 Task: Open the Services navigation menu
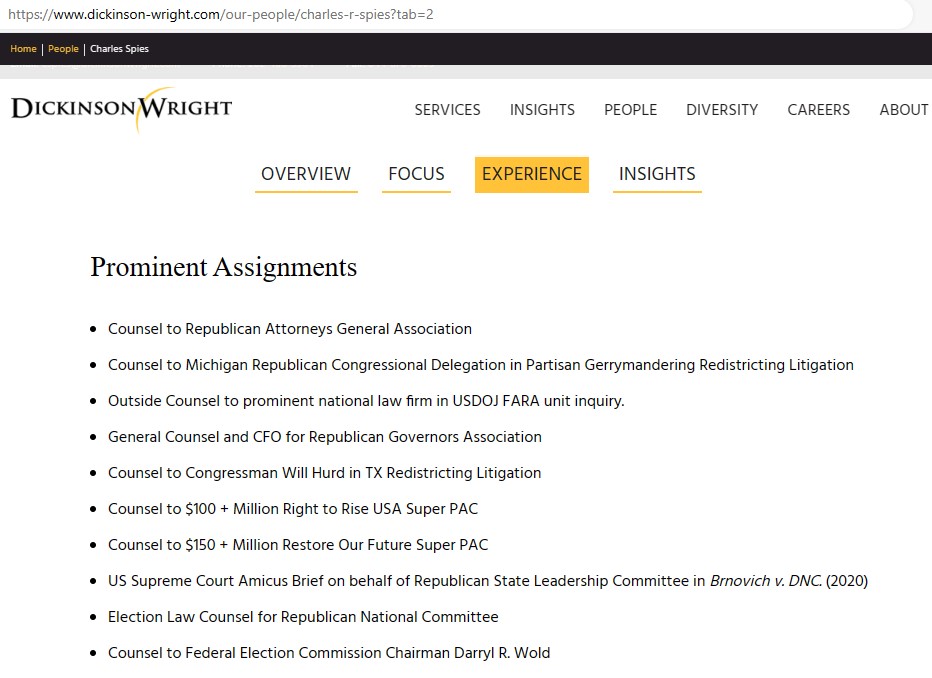coord(448,110)
